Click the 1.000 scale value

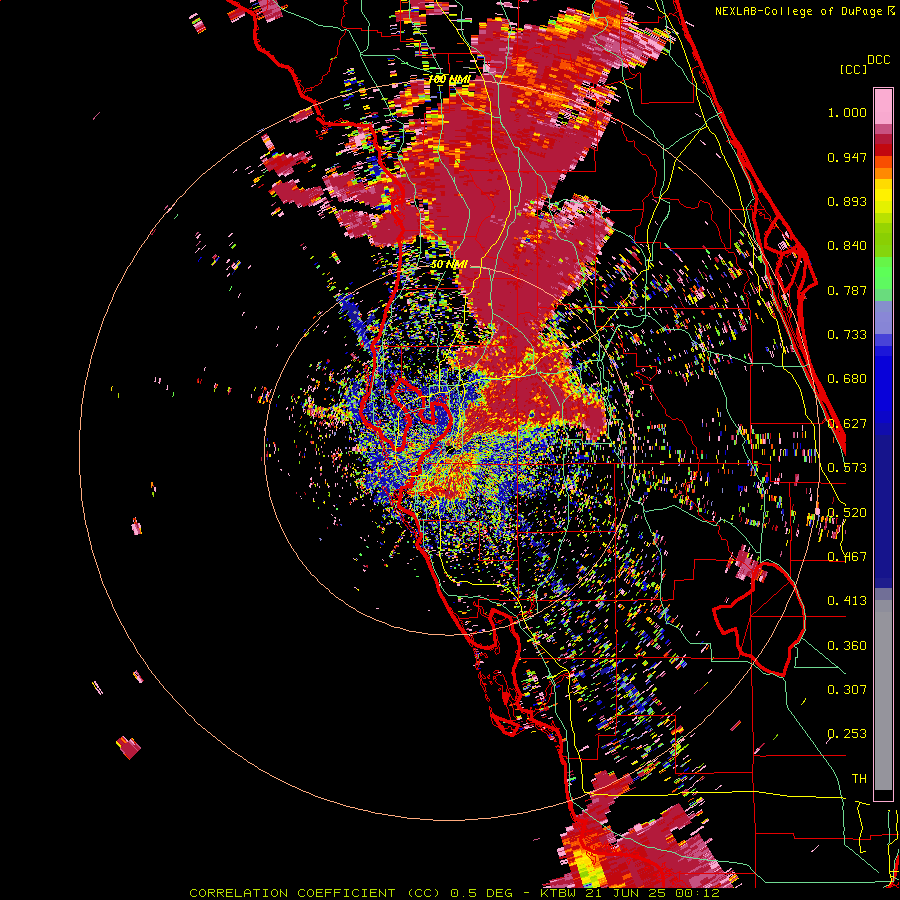847,112
